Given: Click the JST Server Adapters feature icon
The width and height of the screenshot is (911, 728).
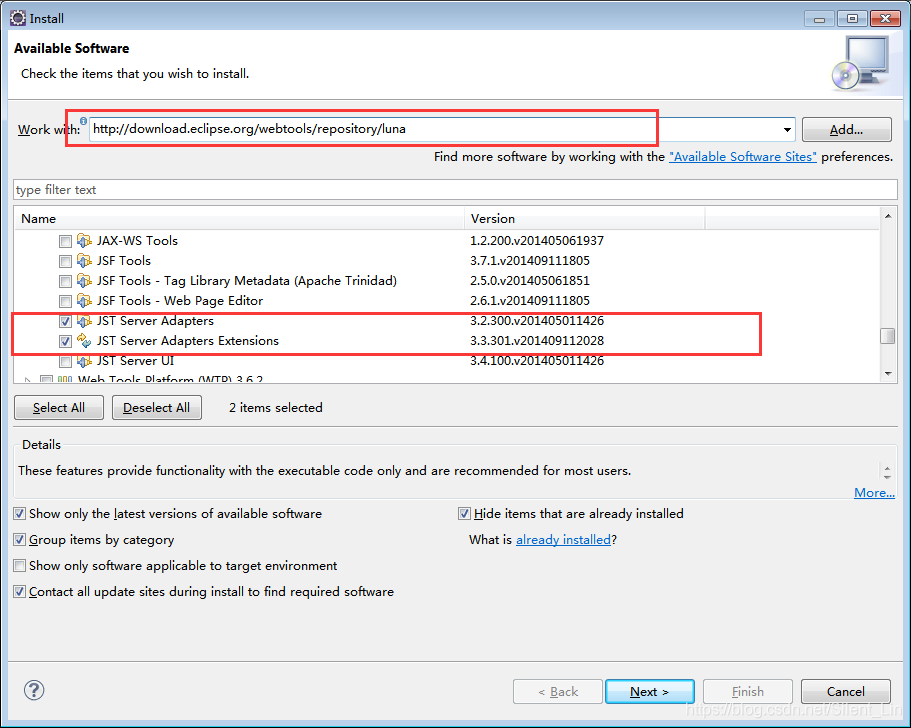Looking at the screenshot, I should click(84, 321).
